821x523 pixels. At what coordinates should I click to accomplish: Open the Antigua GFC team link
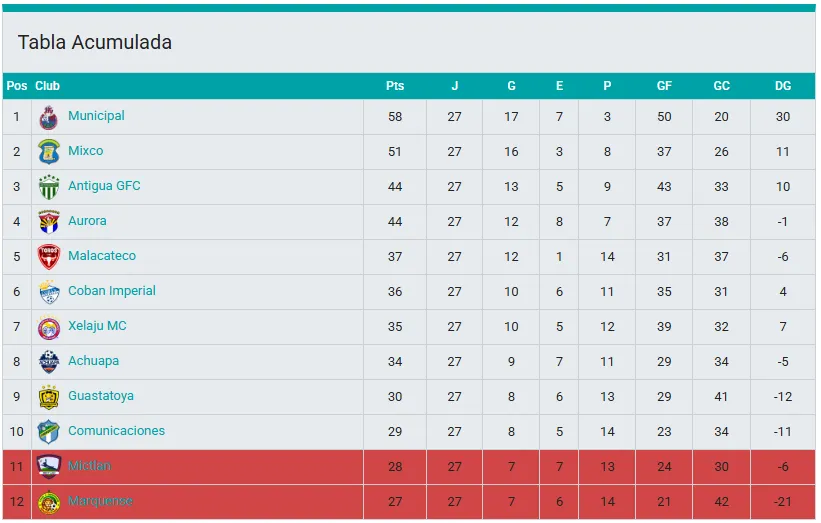pos(104,186)
